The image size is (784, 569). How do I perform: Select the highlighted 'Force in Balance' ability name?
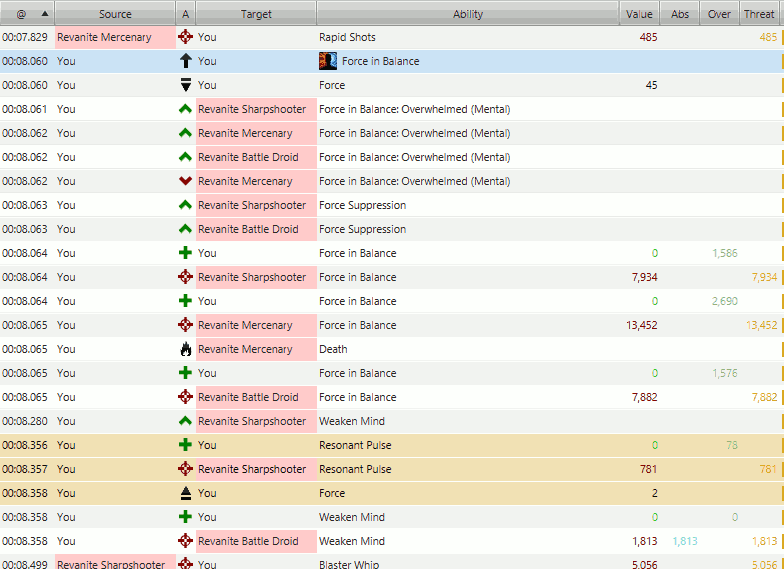click(x=380, y=61)
